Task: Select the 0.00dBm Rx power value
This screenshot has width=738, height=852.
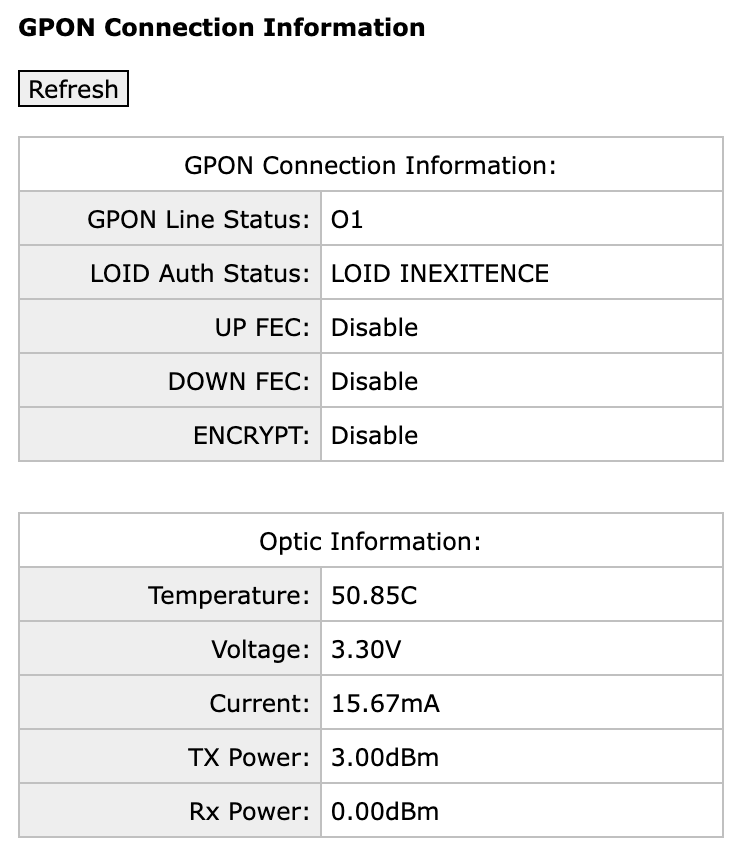Action: coord(385,811)
